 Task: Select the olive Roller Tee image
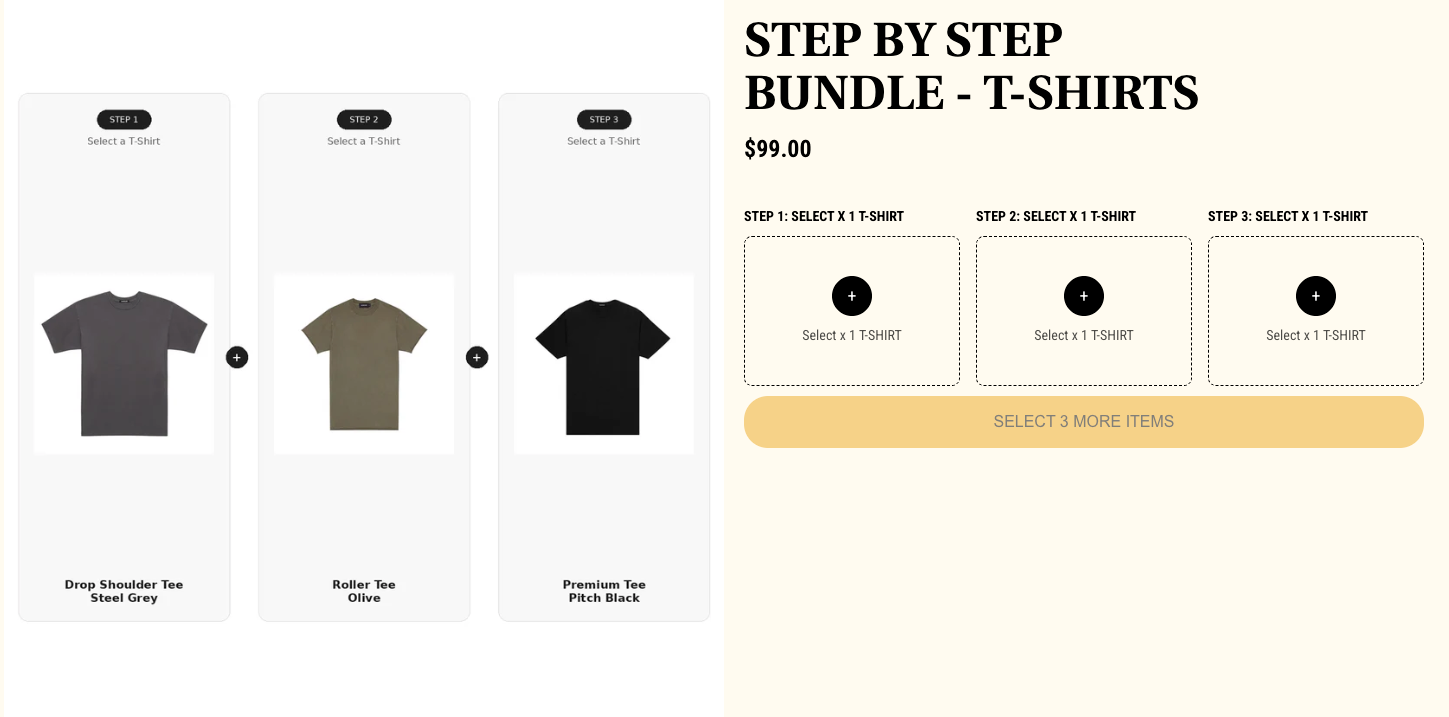[x=364, y=364]
